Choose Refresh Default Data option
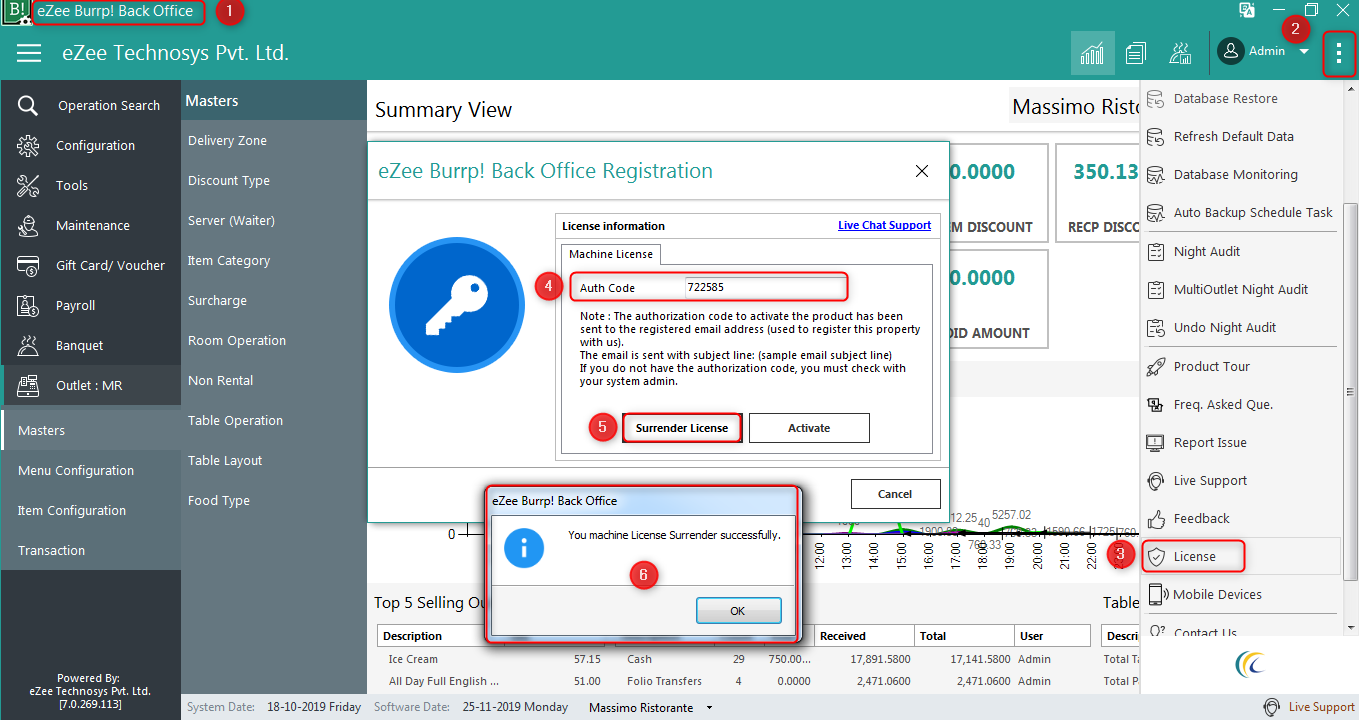1359x720 pixels. (1240, 136)
